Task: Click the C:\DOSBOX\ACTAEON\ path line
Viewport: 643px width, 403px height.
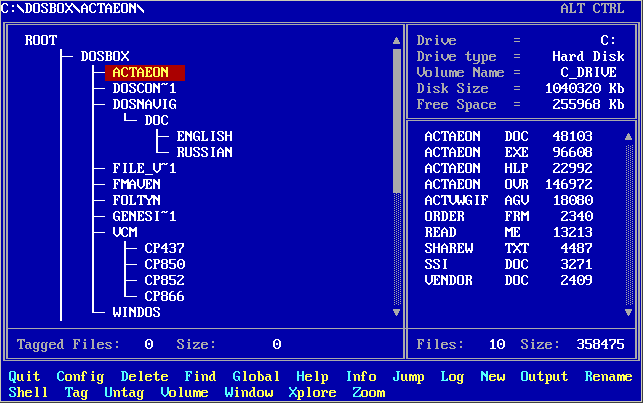Action: [73, 8]
